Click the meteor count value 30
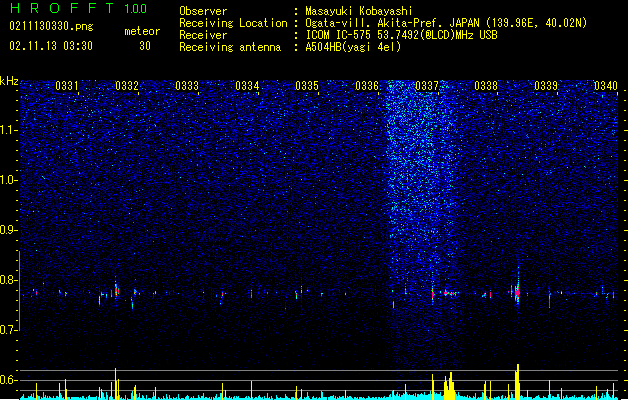Screen dimensions: 629x400 click(x=145, y=46)
